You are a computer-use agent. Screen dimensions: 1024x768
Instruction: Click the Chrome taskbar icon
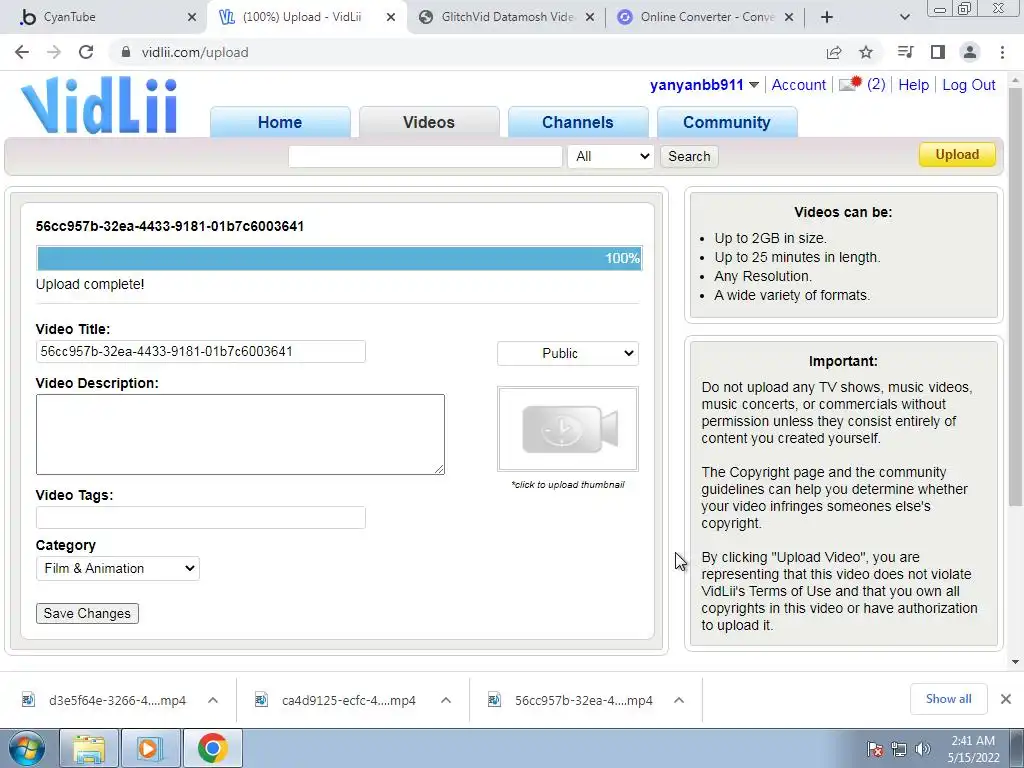(213, 748)
